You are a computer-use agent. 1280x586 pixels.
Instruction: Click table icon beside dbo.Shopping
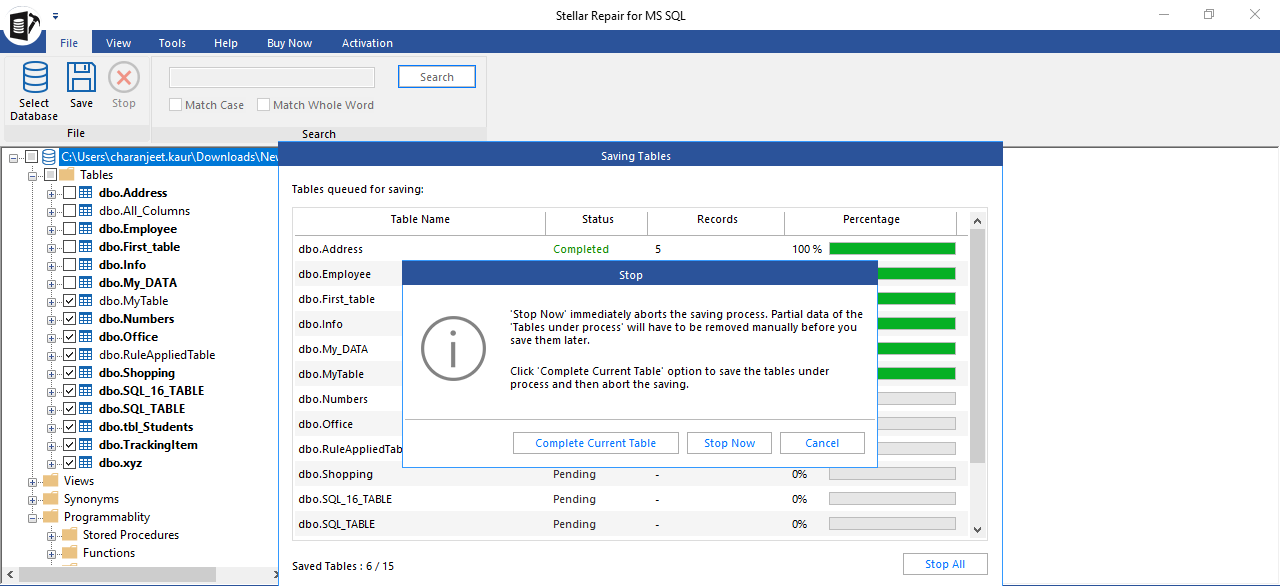pos(86,373)
